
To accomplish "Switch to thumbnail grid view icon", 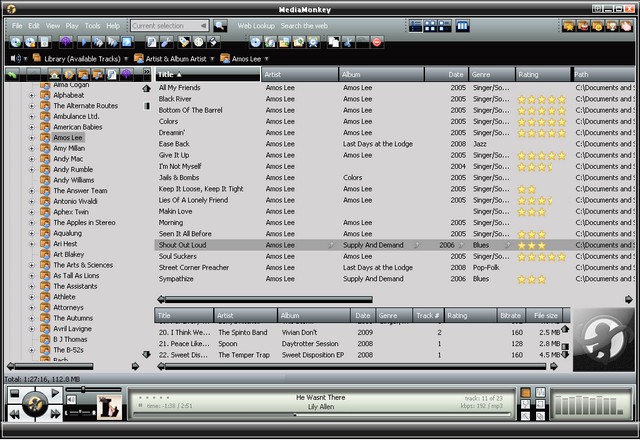I will click(430, 26).
